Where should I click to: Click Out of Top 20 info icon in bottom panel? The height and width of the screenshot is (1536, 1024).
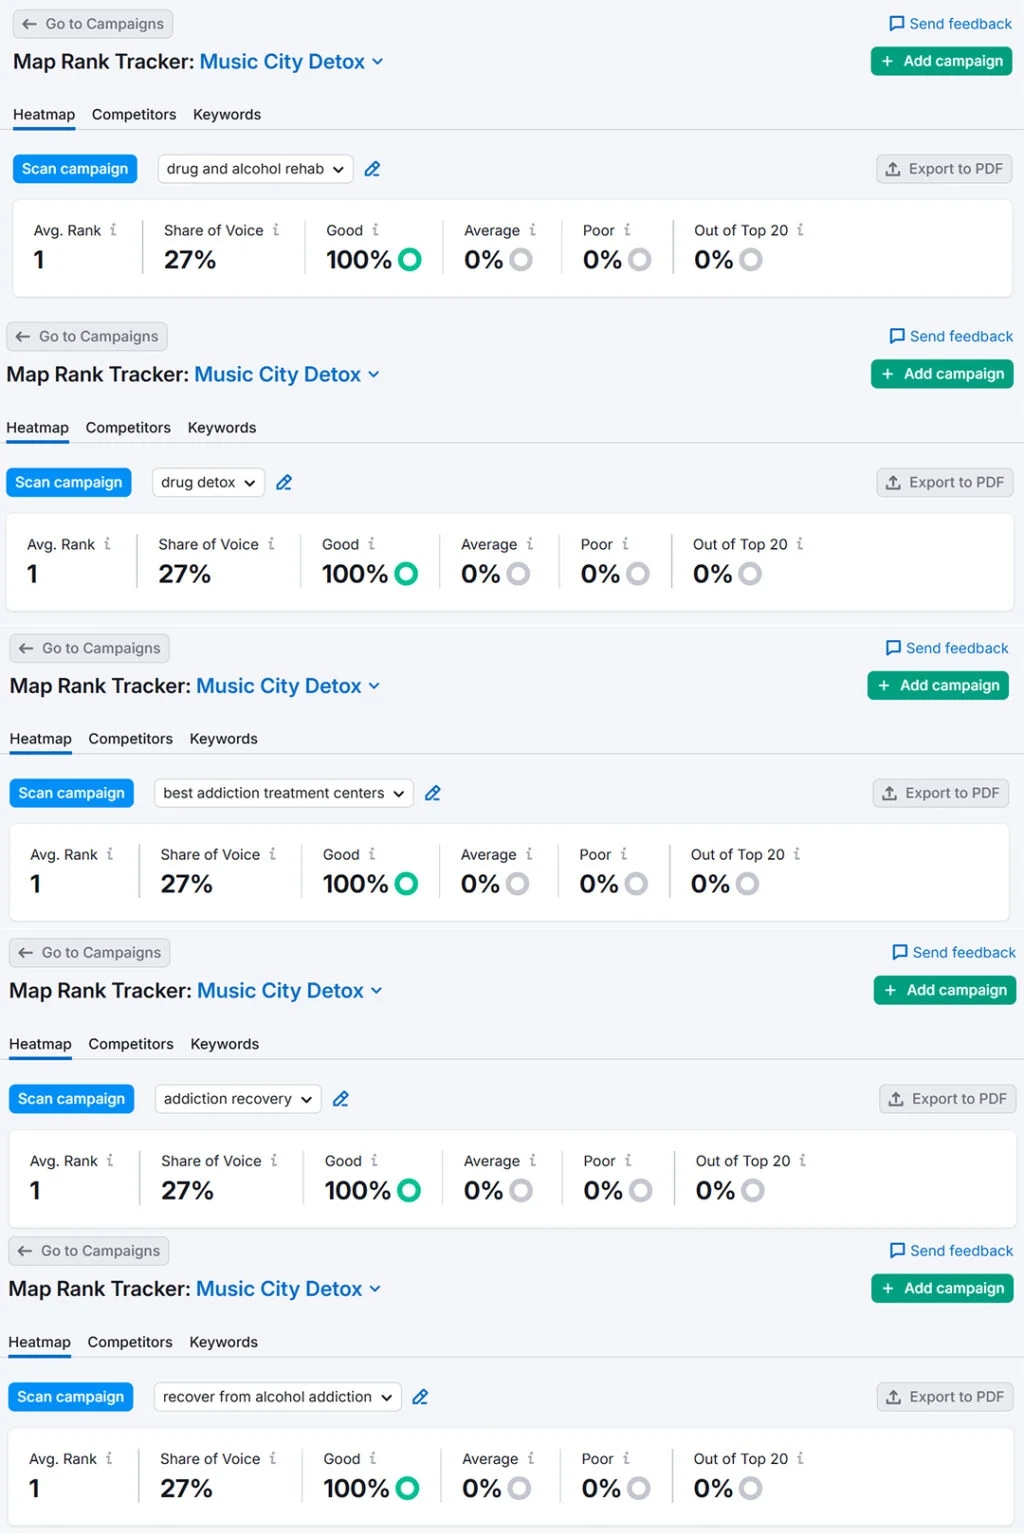pos(800,1459)
